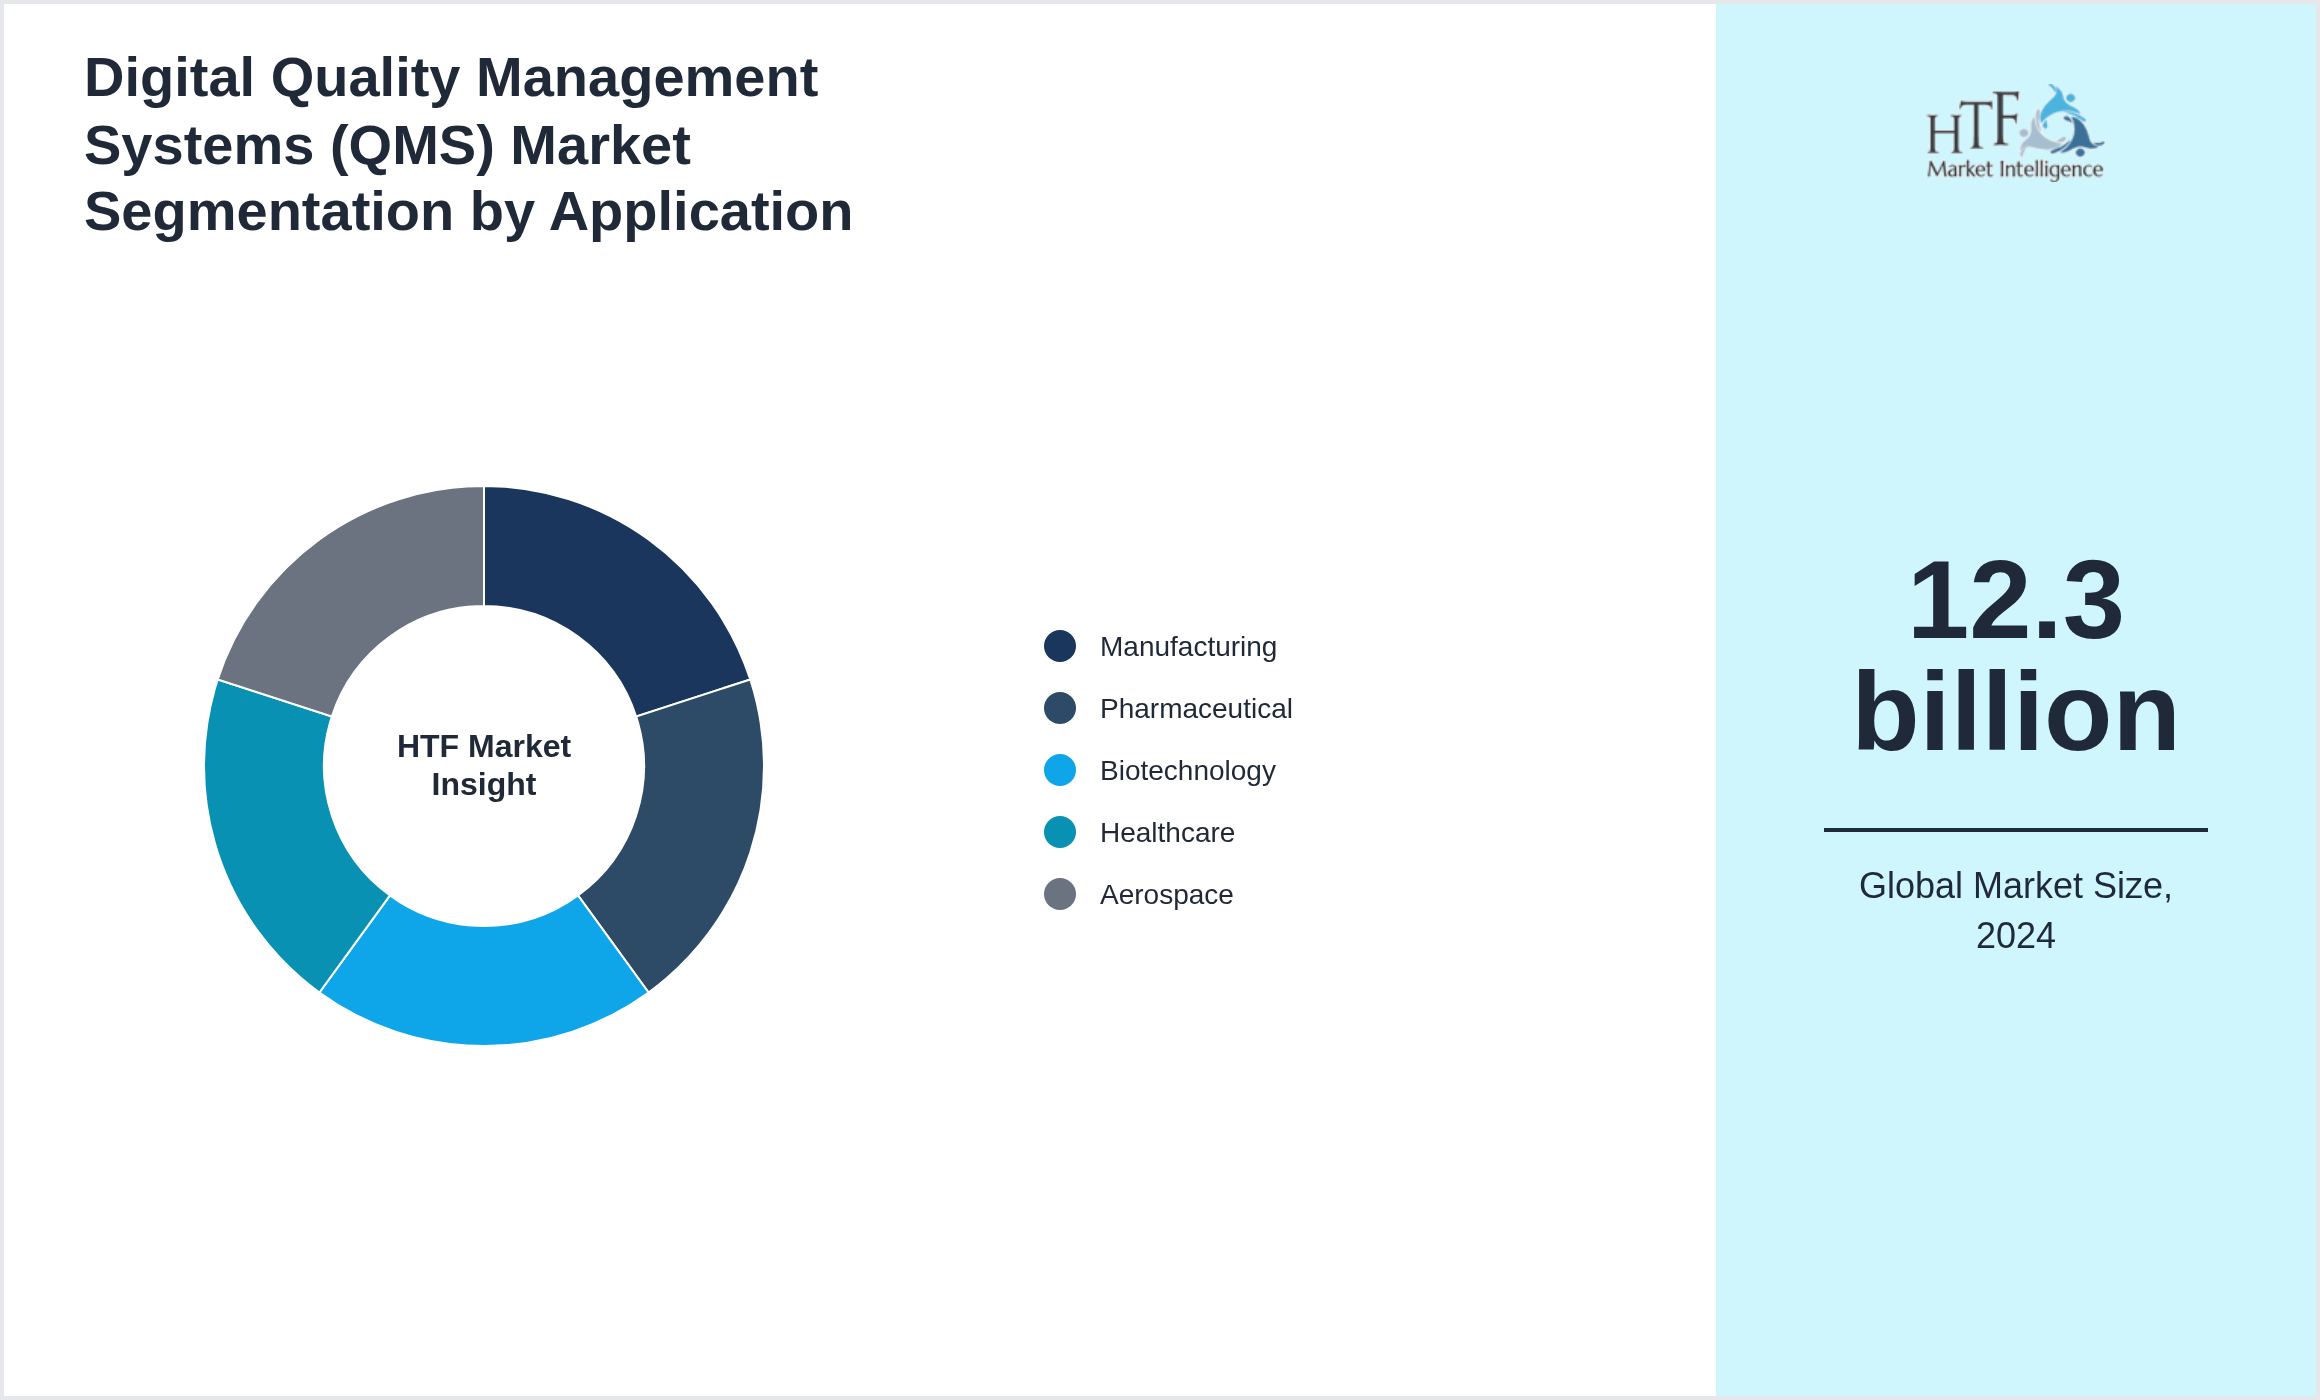Toggle the Healthcare legend entry
Screen dimensions: 2320x1400
(1167, 832)
